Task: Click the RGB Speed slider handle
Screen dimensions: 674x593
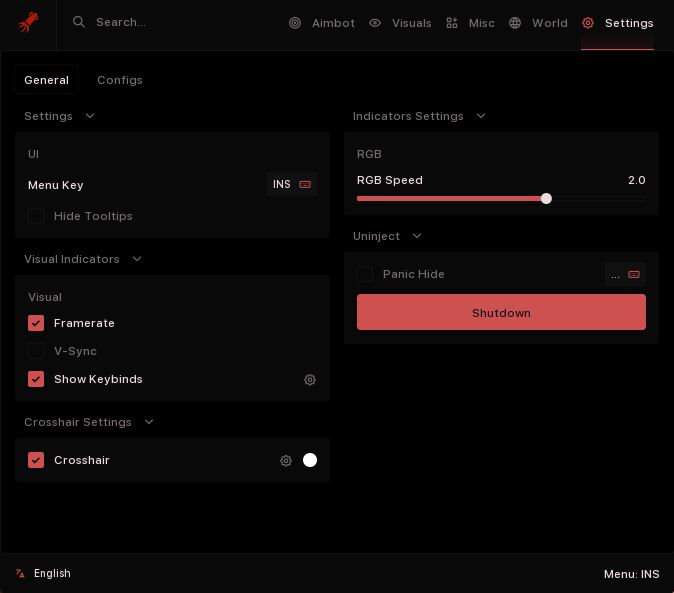Action: coord(546,199)
